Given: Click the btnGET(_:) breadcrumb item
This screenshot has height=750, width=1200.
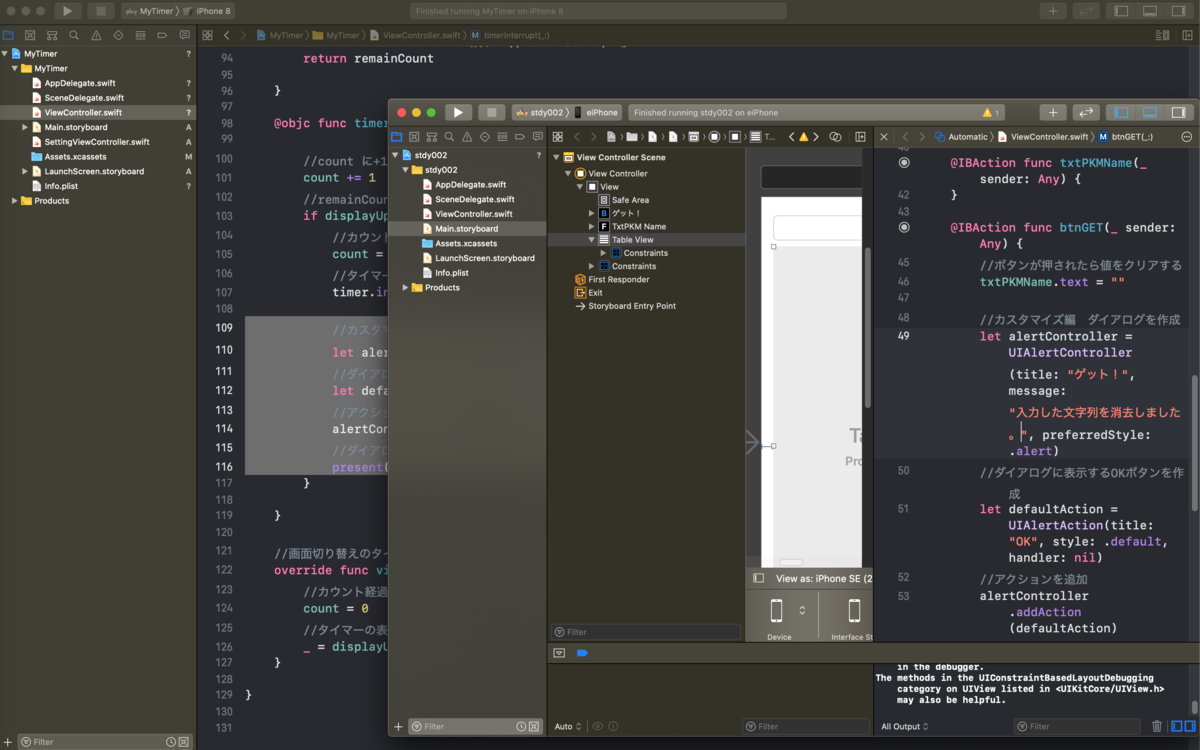Looking at the screenshot, I should [x=1124, y=136].
